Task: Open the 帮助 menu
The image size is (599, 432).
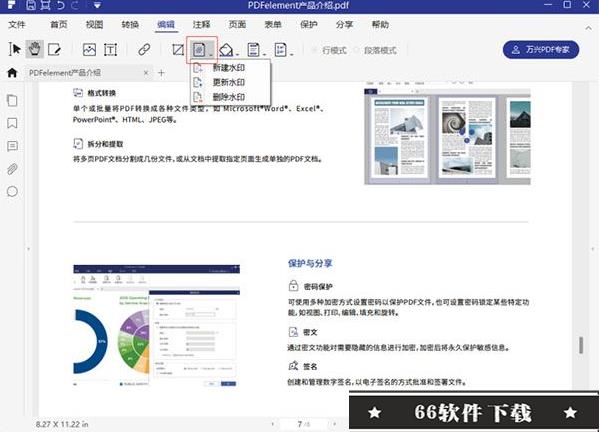Action: pyautogui.click(x=380, y=25)
